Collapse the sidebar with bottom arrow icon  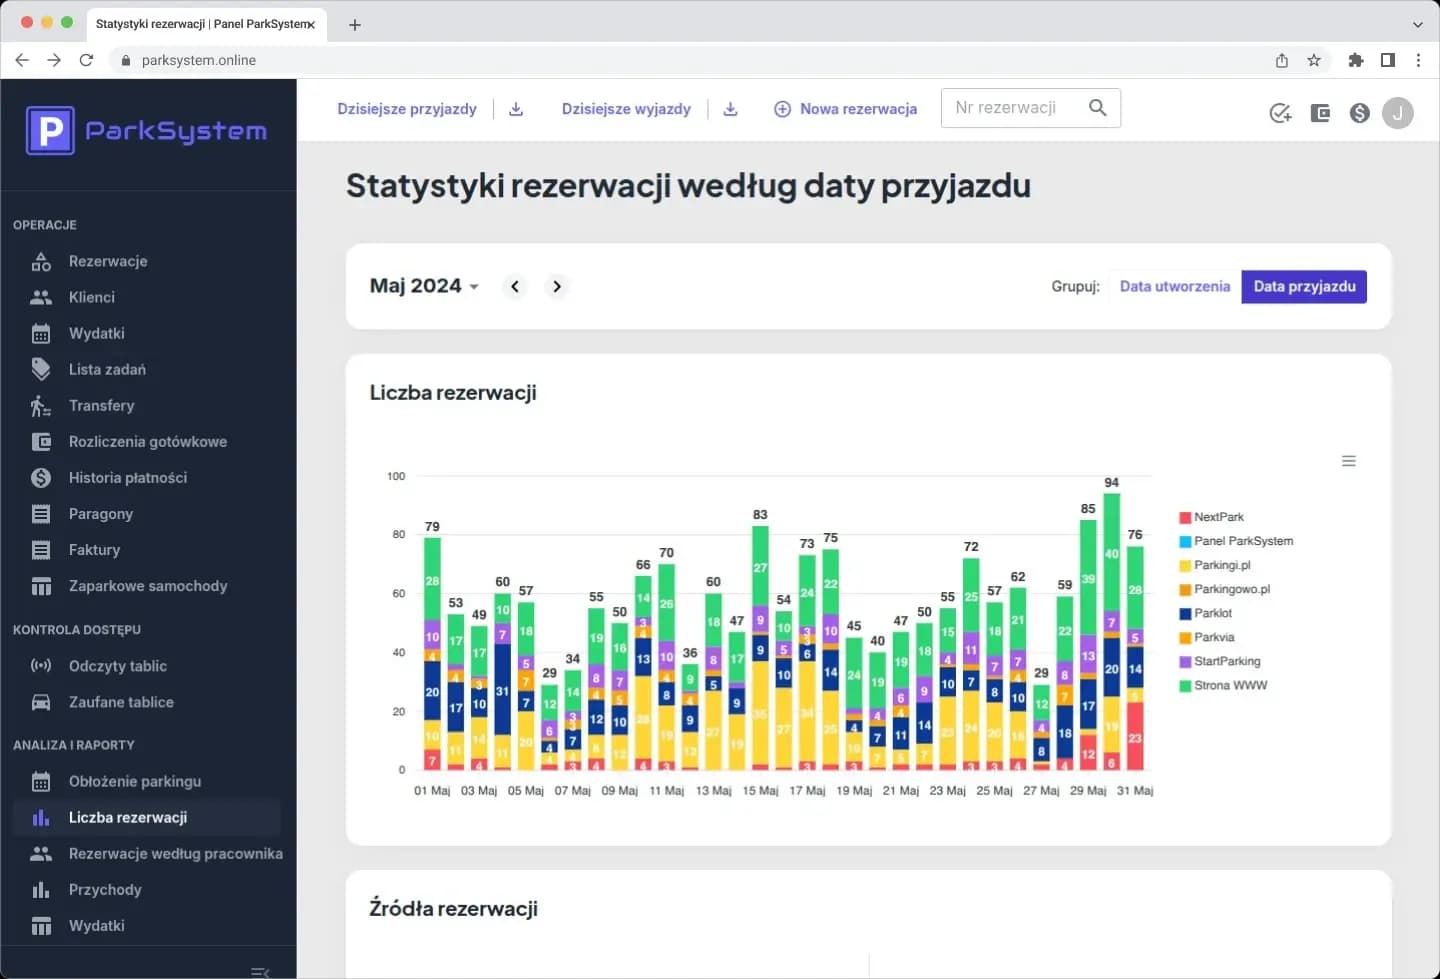pyautogui.click(x=260, y=972)
